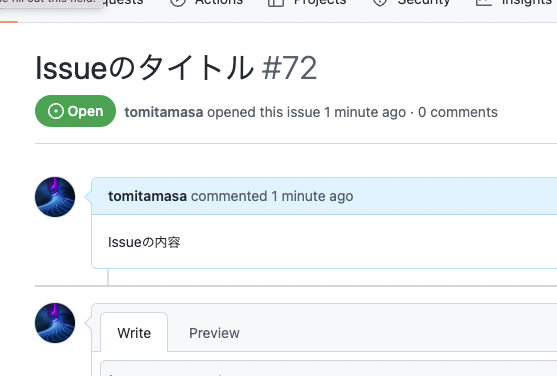Click the issue number #72
The height and width of the screenshot is (376, 557).
coord(289,68)
